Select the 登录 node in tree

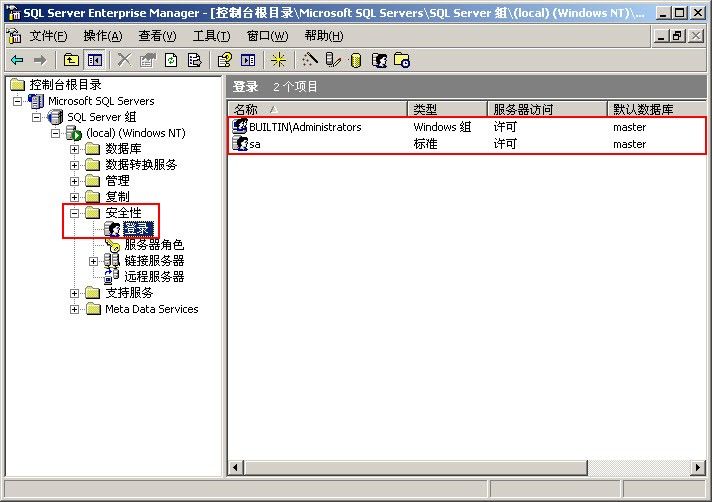138,229
